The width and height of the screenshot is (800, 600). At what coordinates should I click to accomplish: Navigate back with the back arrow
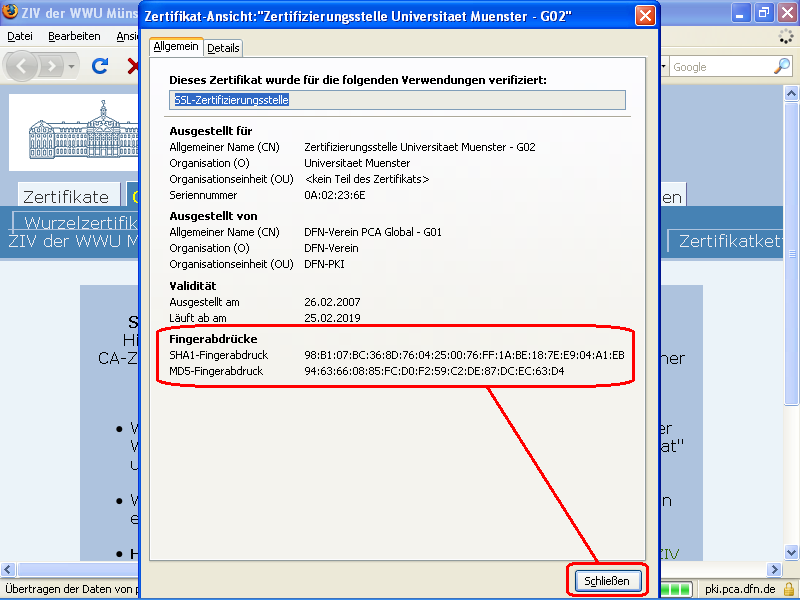[21, 66]
